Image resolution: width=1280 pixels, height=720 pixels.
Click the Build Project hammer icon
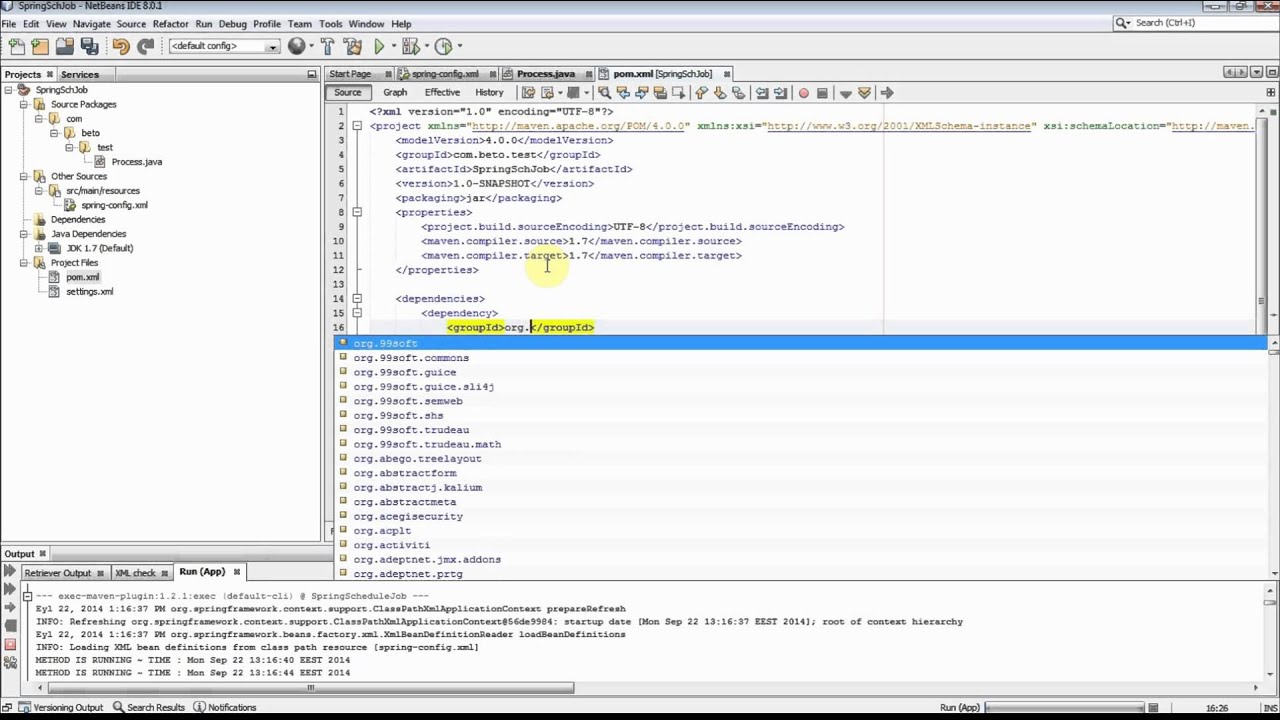click(x=328, y=46)
